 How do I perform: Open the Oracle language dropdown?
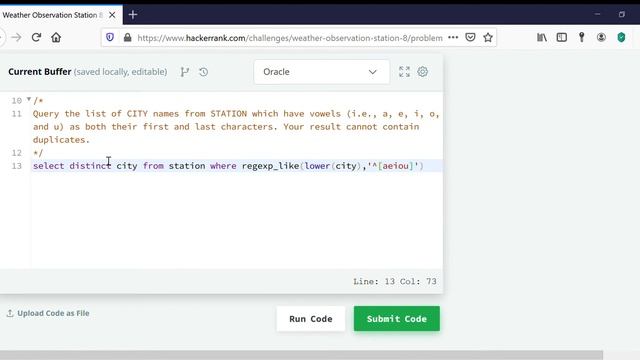pyautogui.click(x=321, y=72)
